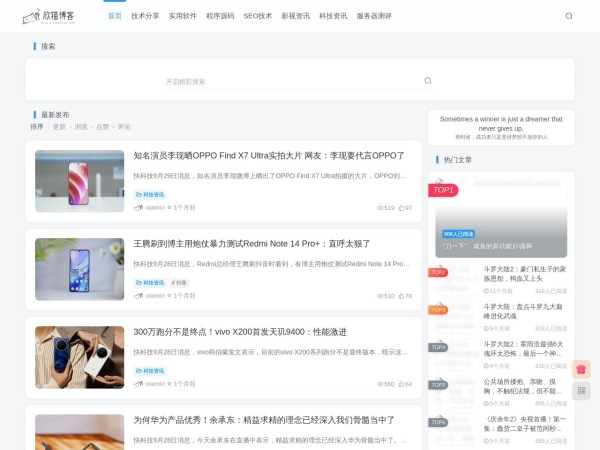The image size is (600, 450).
Task: Go to the 服务器测评 nav item
Action: [374, 16]
